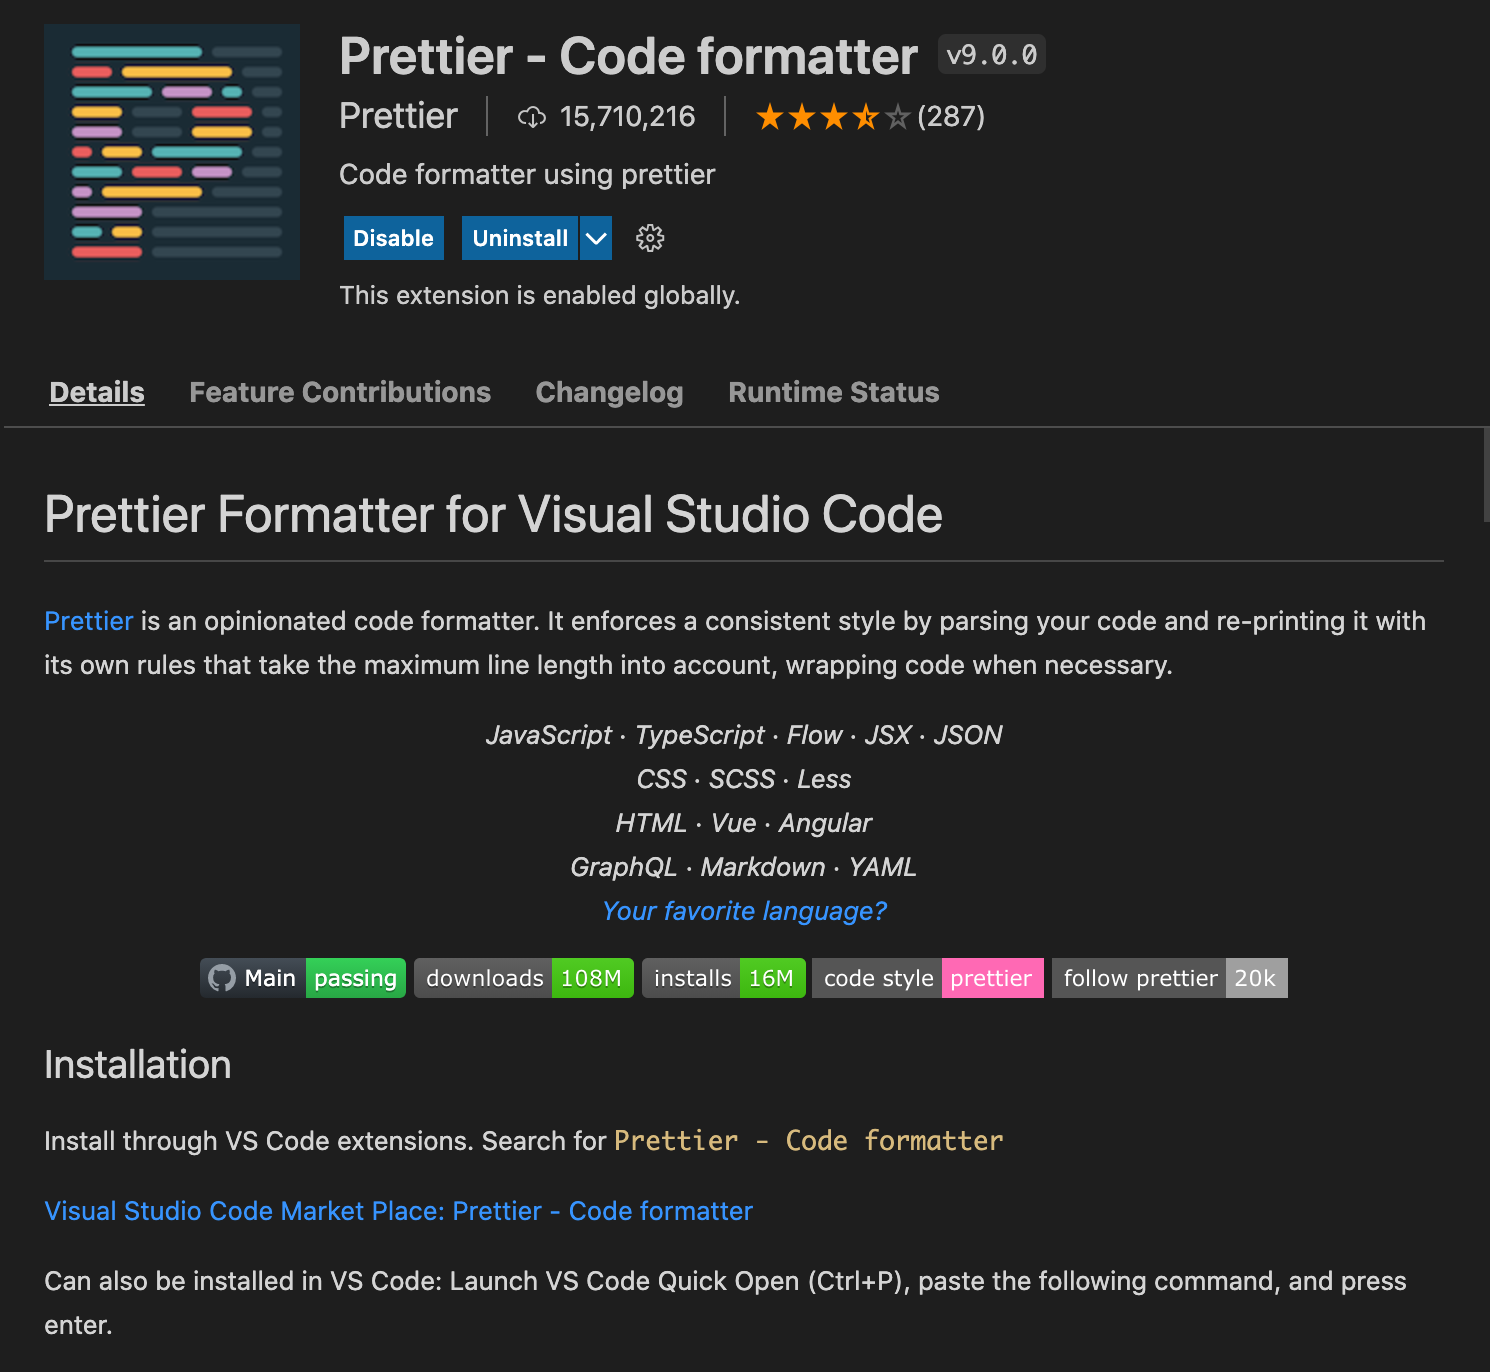Click the 'GraphQL · Markdown · YAML' line

(744, 867)
